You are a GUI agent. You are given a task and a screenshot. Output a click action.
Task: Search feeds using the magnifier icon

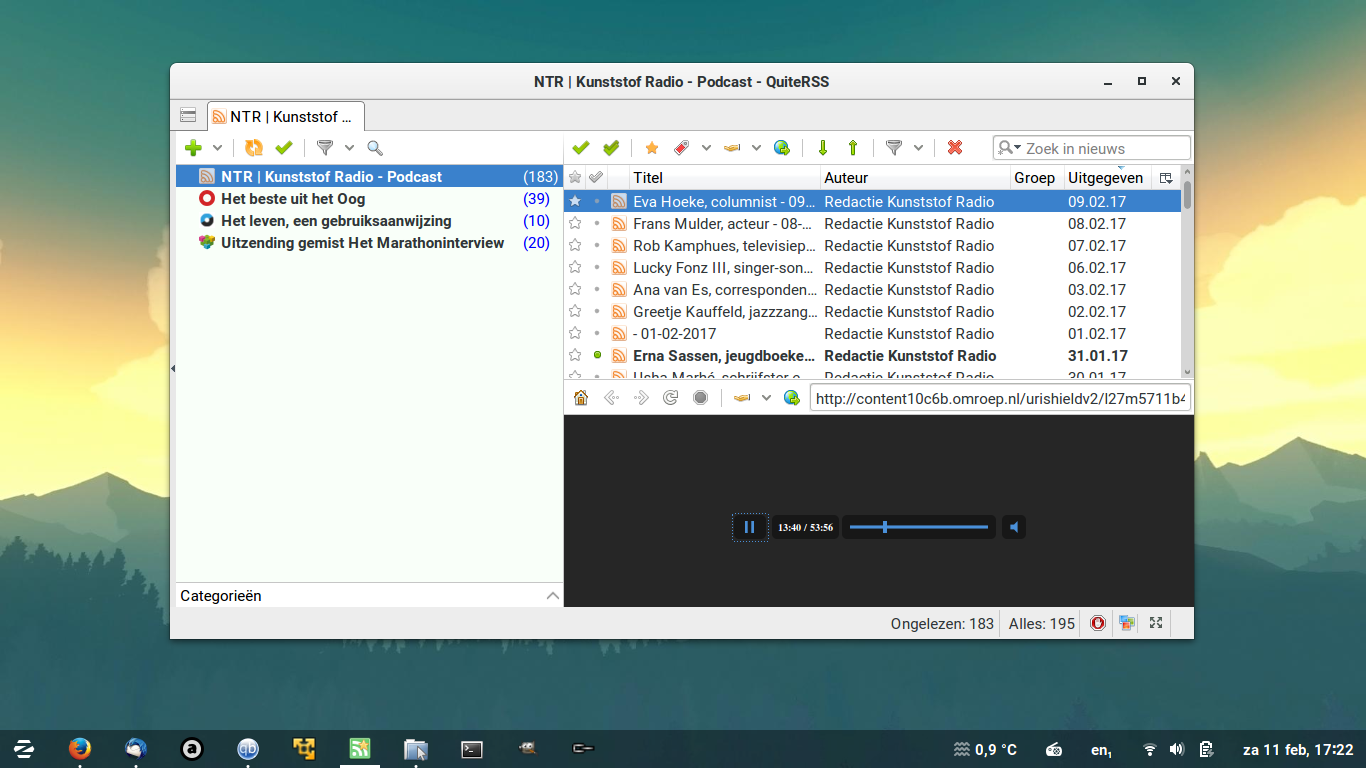[375, 148]
